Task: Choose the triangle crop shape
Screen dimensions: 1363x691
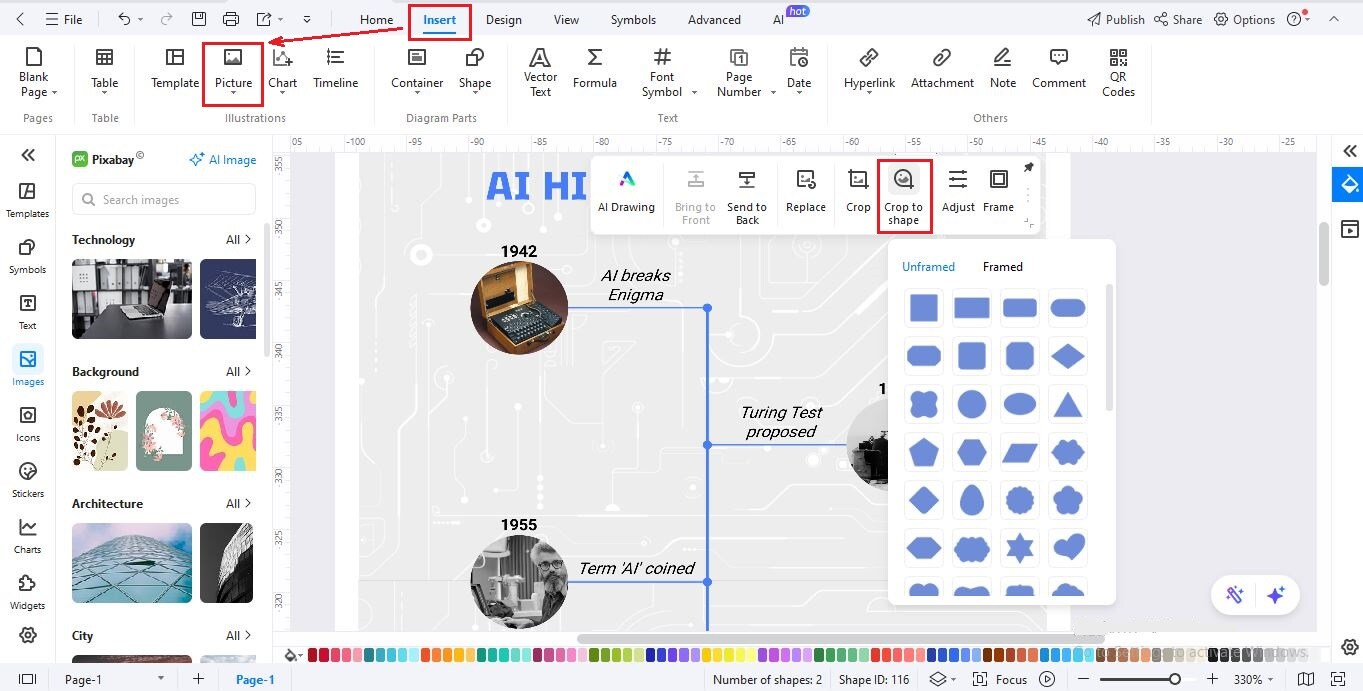Action: click(x=1068, y=404)
